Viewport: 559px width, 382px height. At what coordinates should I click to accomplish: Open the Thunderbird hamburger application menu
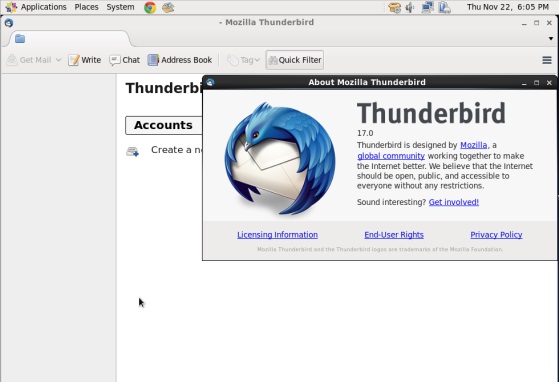(x=547, y=60)
